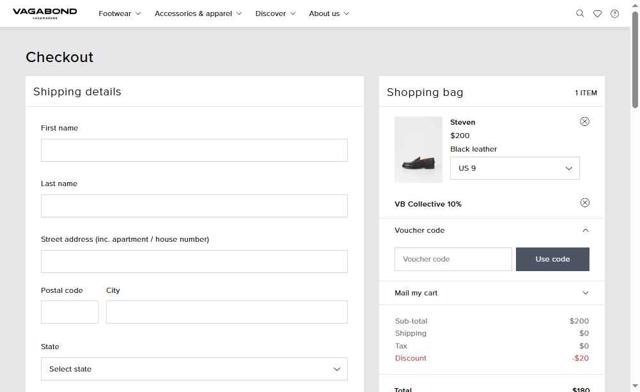This screenshot has width=640, height=392.
Task: Open the Select state dropdown
Action: 194,369
